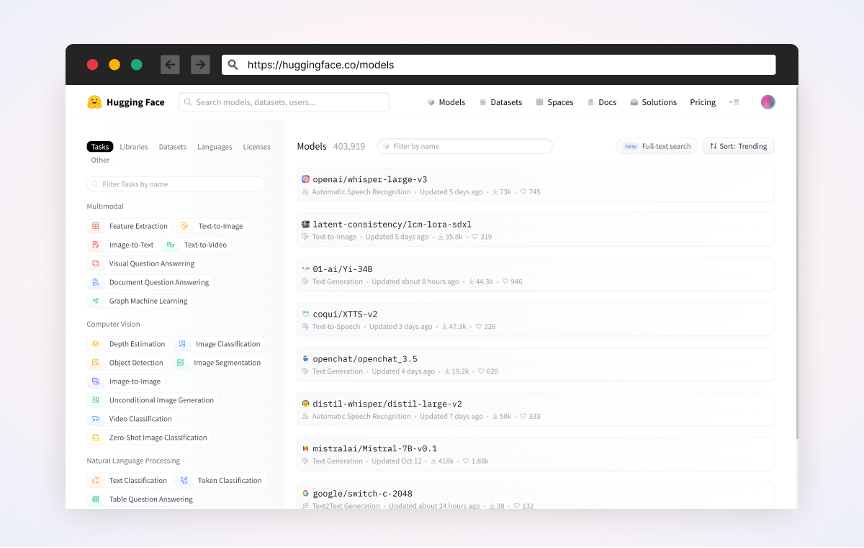Focus the Search models, datasets, users field
The width and height of the screenshot is (864, 548).
tap(284, 102)
